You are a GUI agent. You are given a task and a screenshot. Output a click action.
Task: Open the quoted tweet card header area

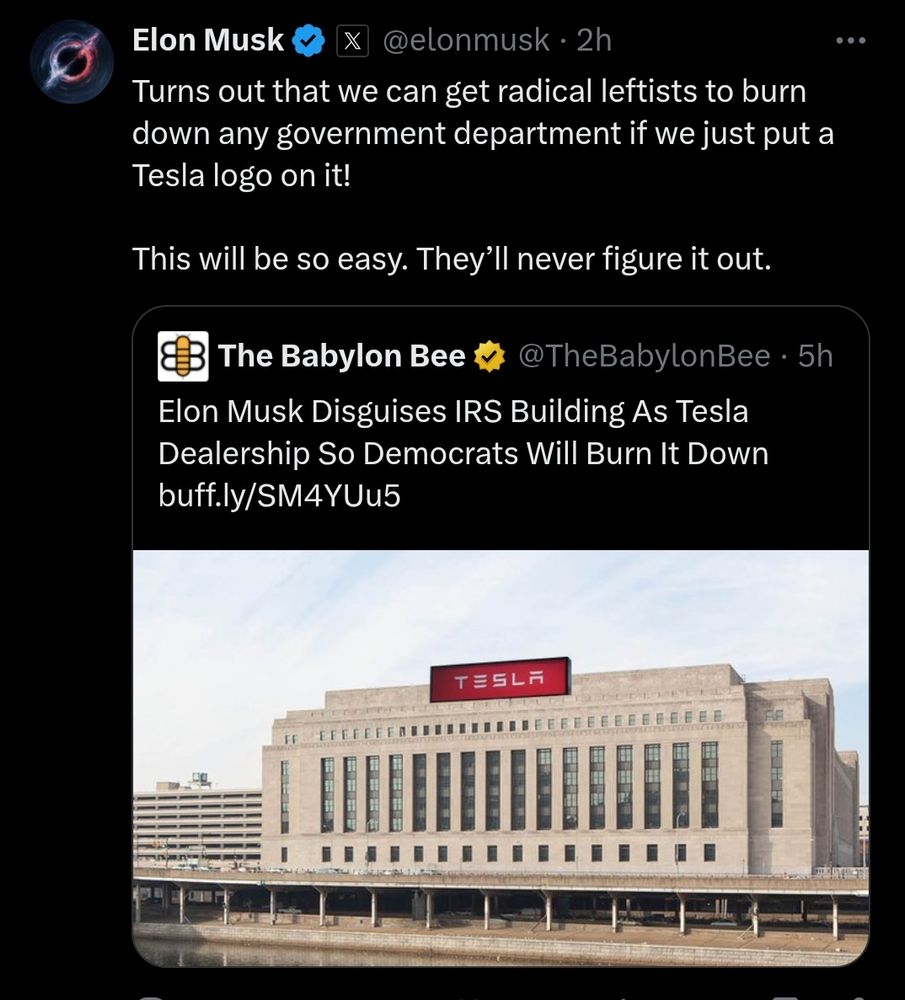(496, 356)
